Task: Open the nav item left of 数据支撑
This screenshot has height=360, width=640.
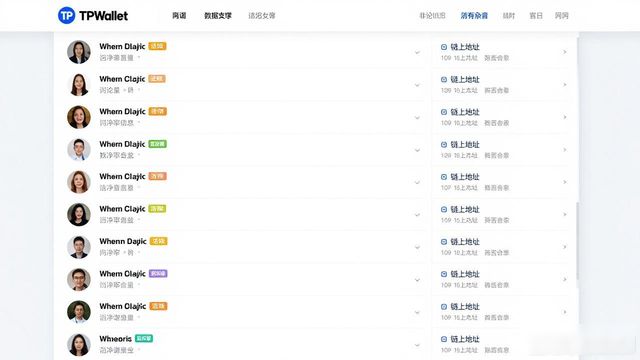Action: point(179,16)
